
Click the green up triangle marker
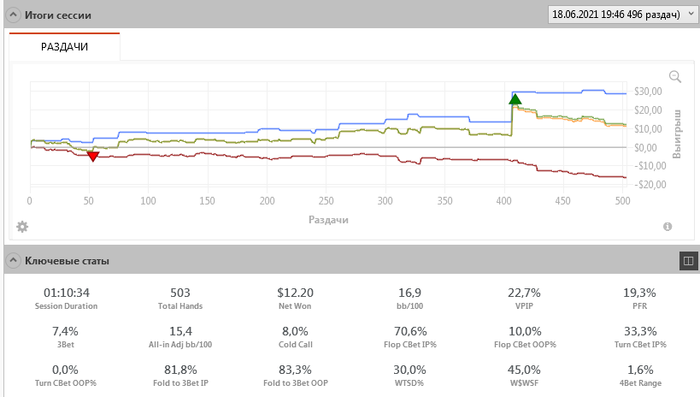515,99
